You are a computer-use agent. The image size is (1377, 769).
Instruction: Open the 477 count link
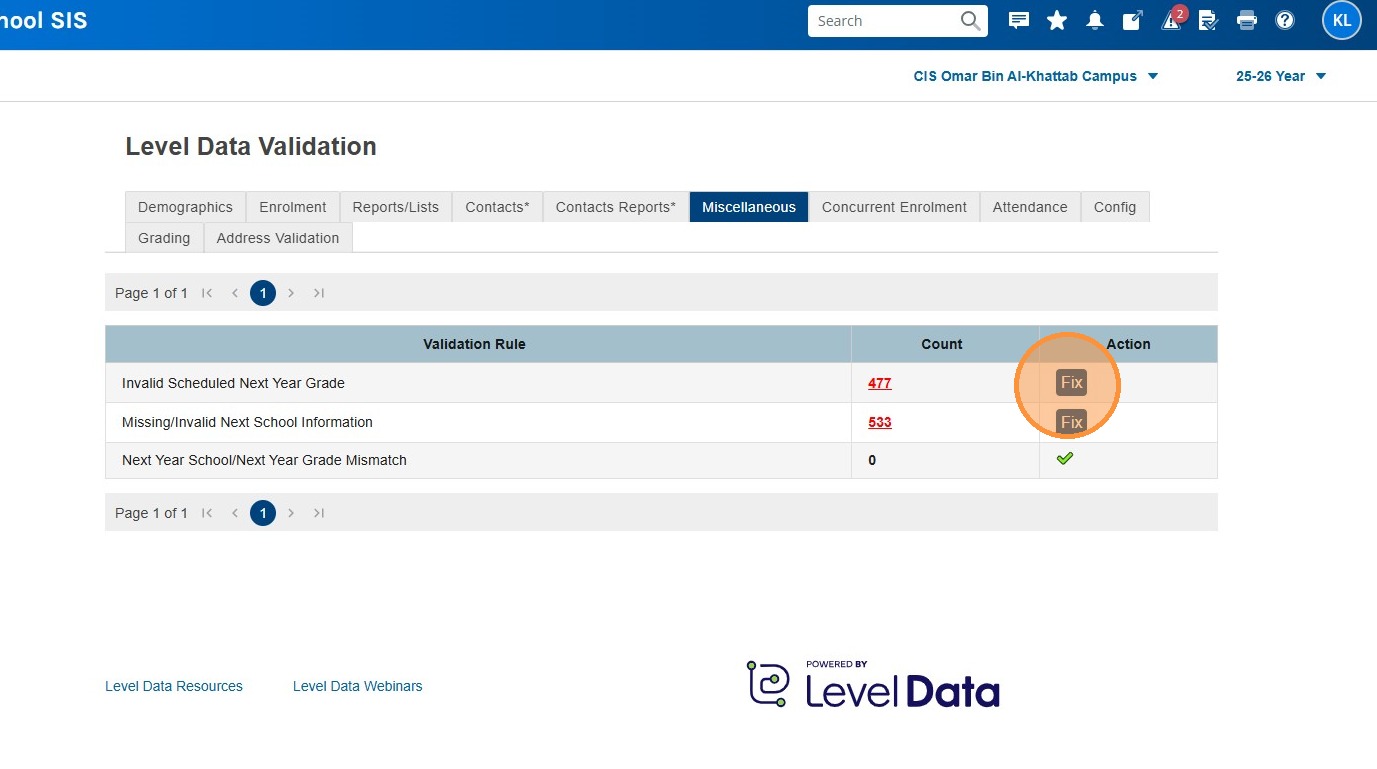coord(879,383)
